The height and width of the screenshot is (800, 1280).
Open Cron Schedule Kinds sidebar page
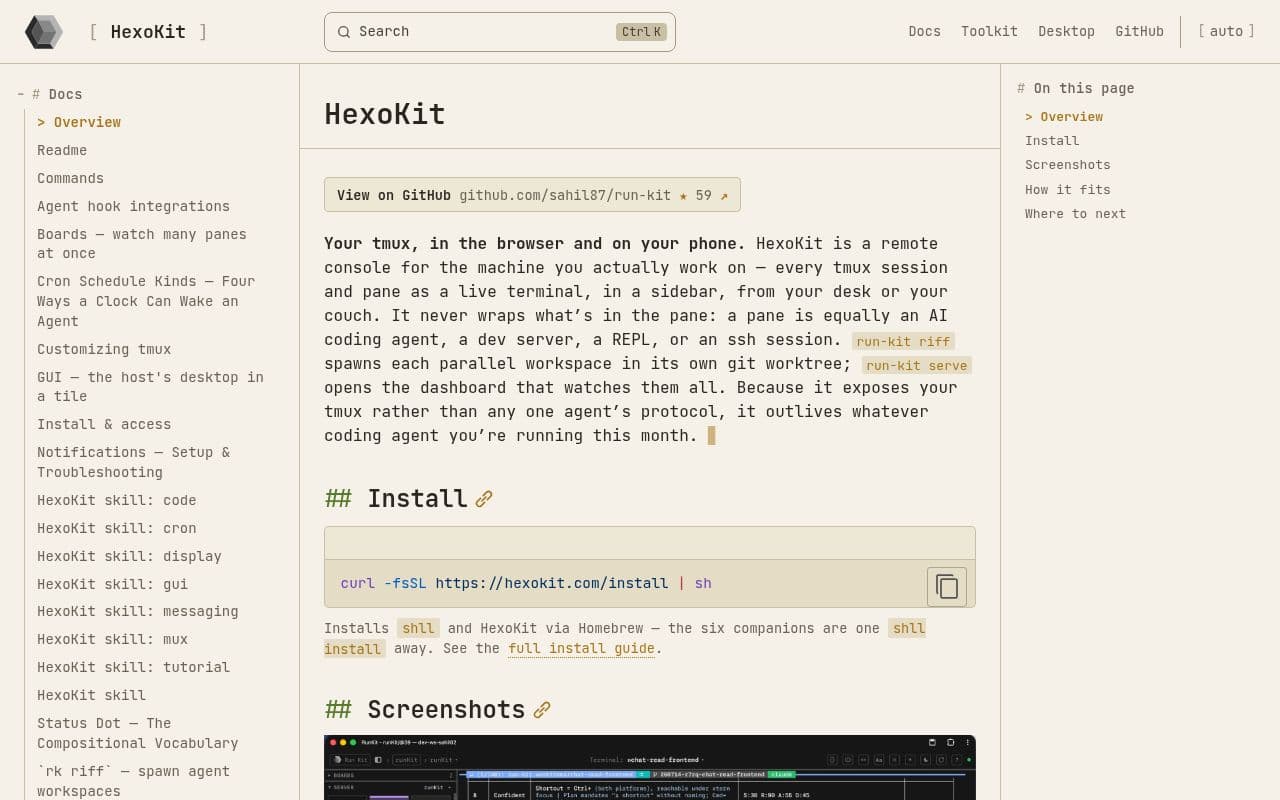[x=146, y=301]
